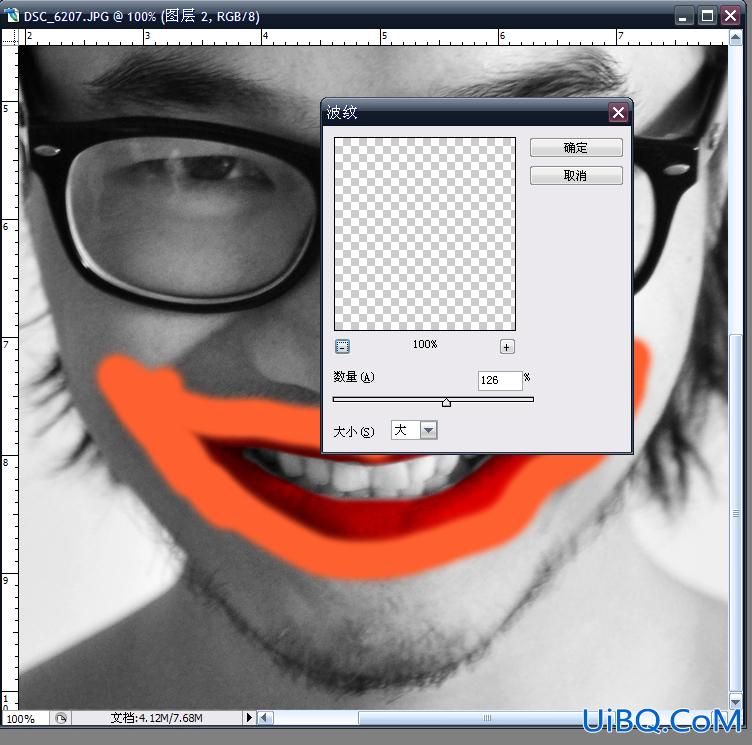Open the status bar info options arrow
The width and height of the screenshot is (752, 745).
249,718
